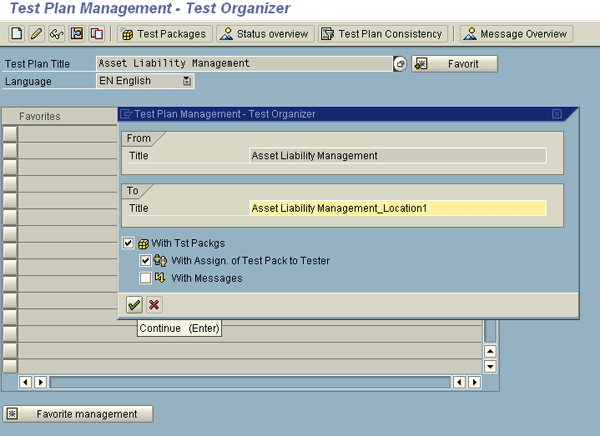
Task: Click the right-end horizontal scroll left arrow
Action: pyautogui.click(x=459, y=382)
